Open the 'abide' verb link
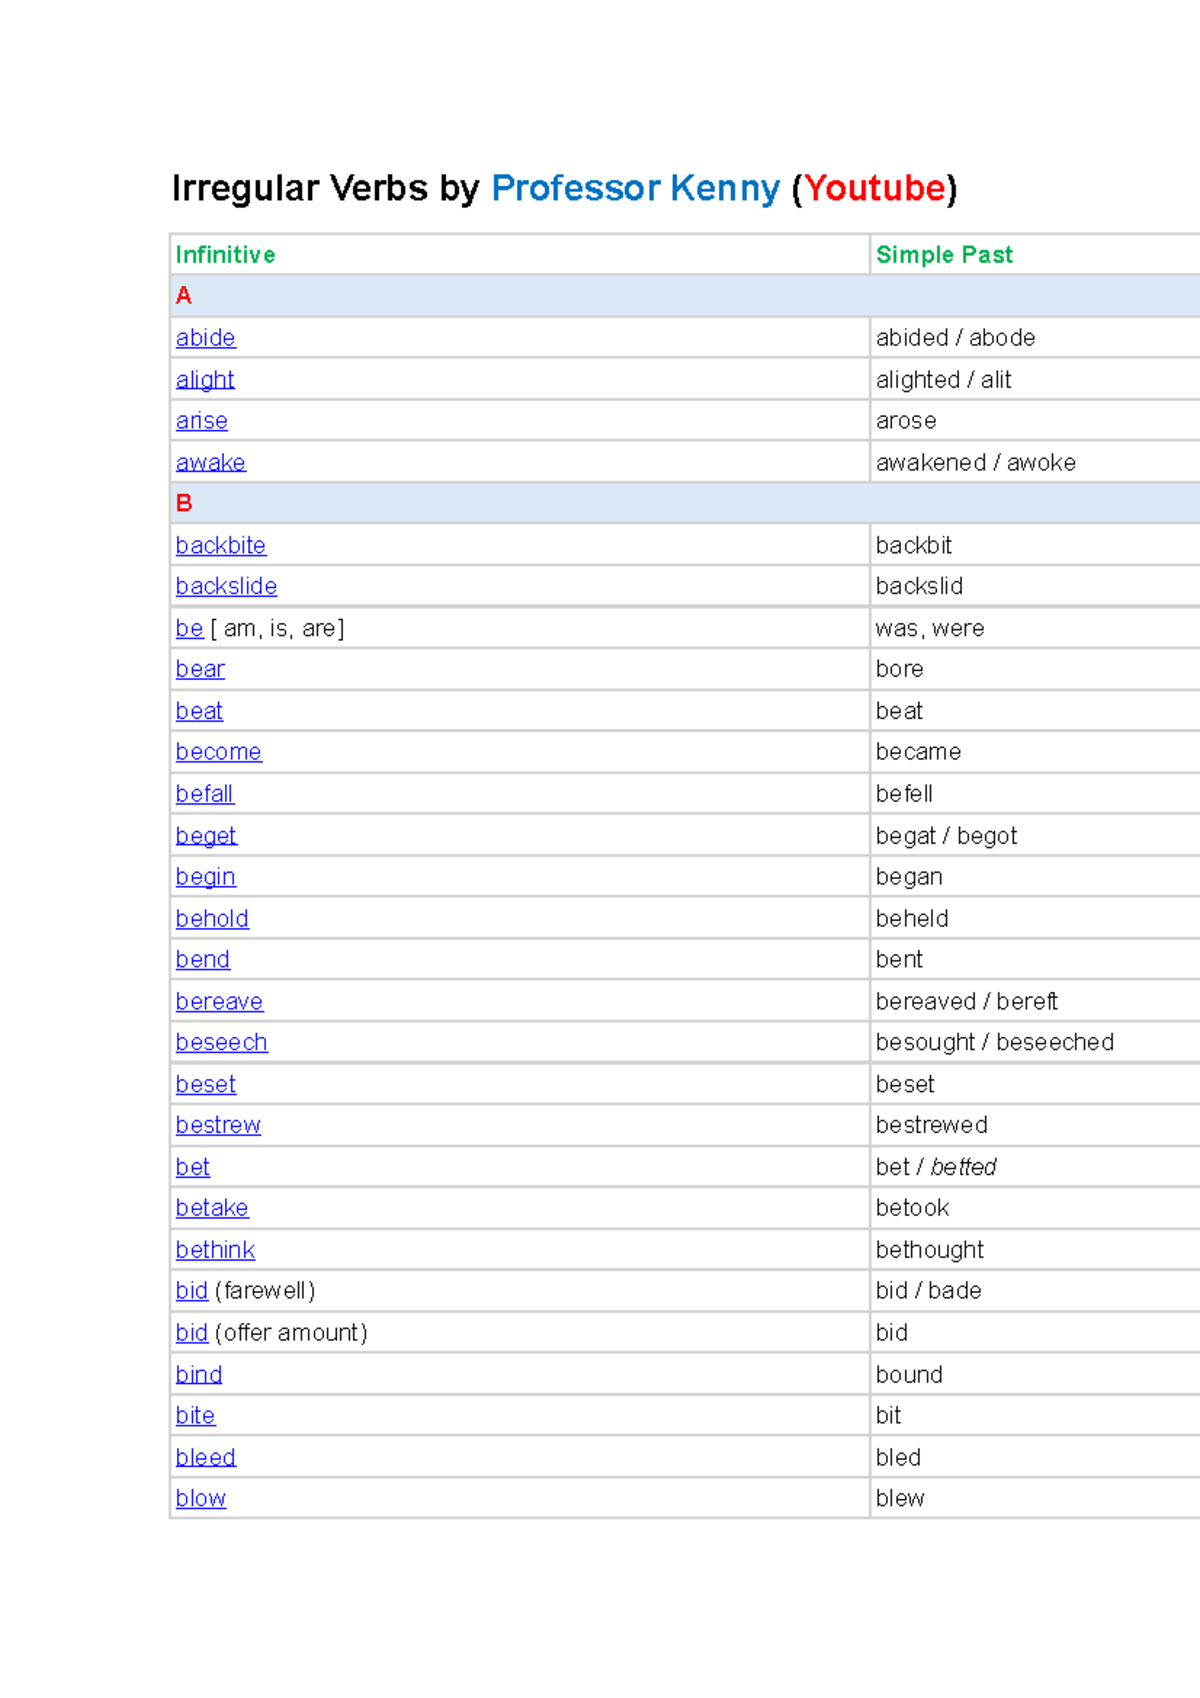This screenshot has height=1698, width=1200. click(205, 338)
